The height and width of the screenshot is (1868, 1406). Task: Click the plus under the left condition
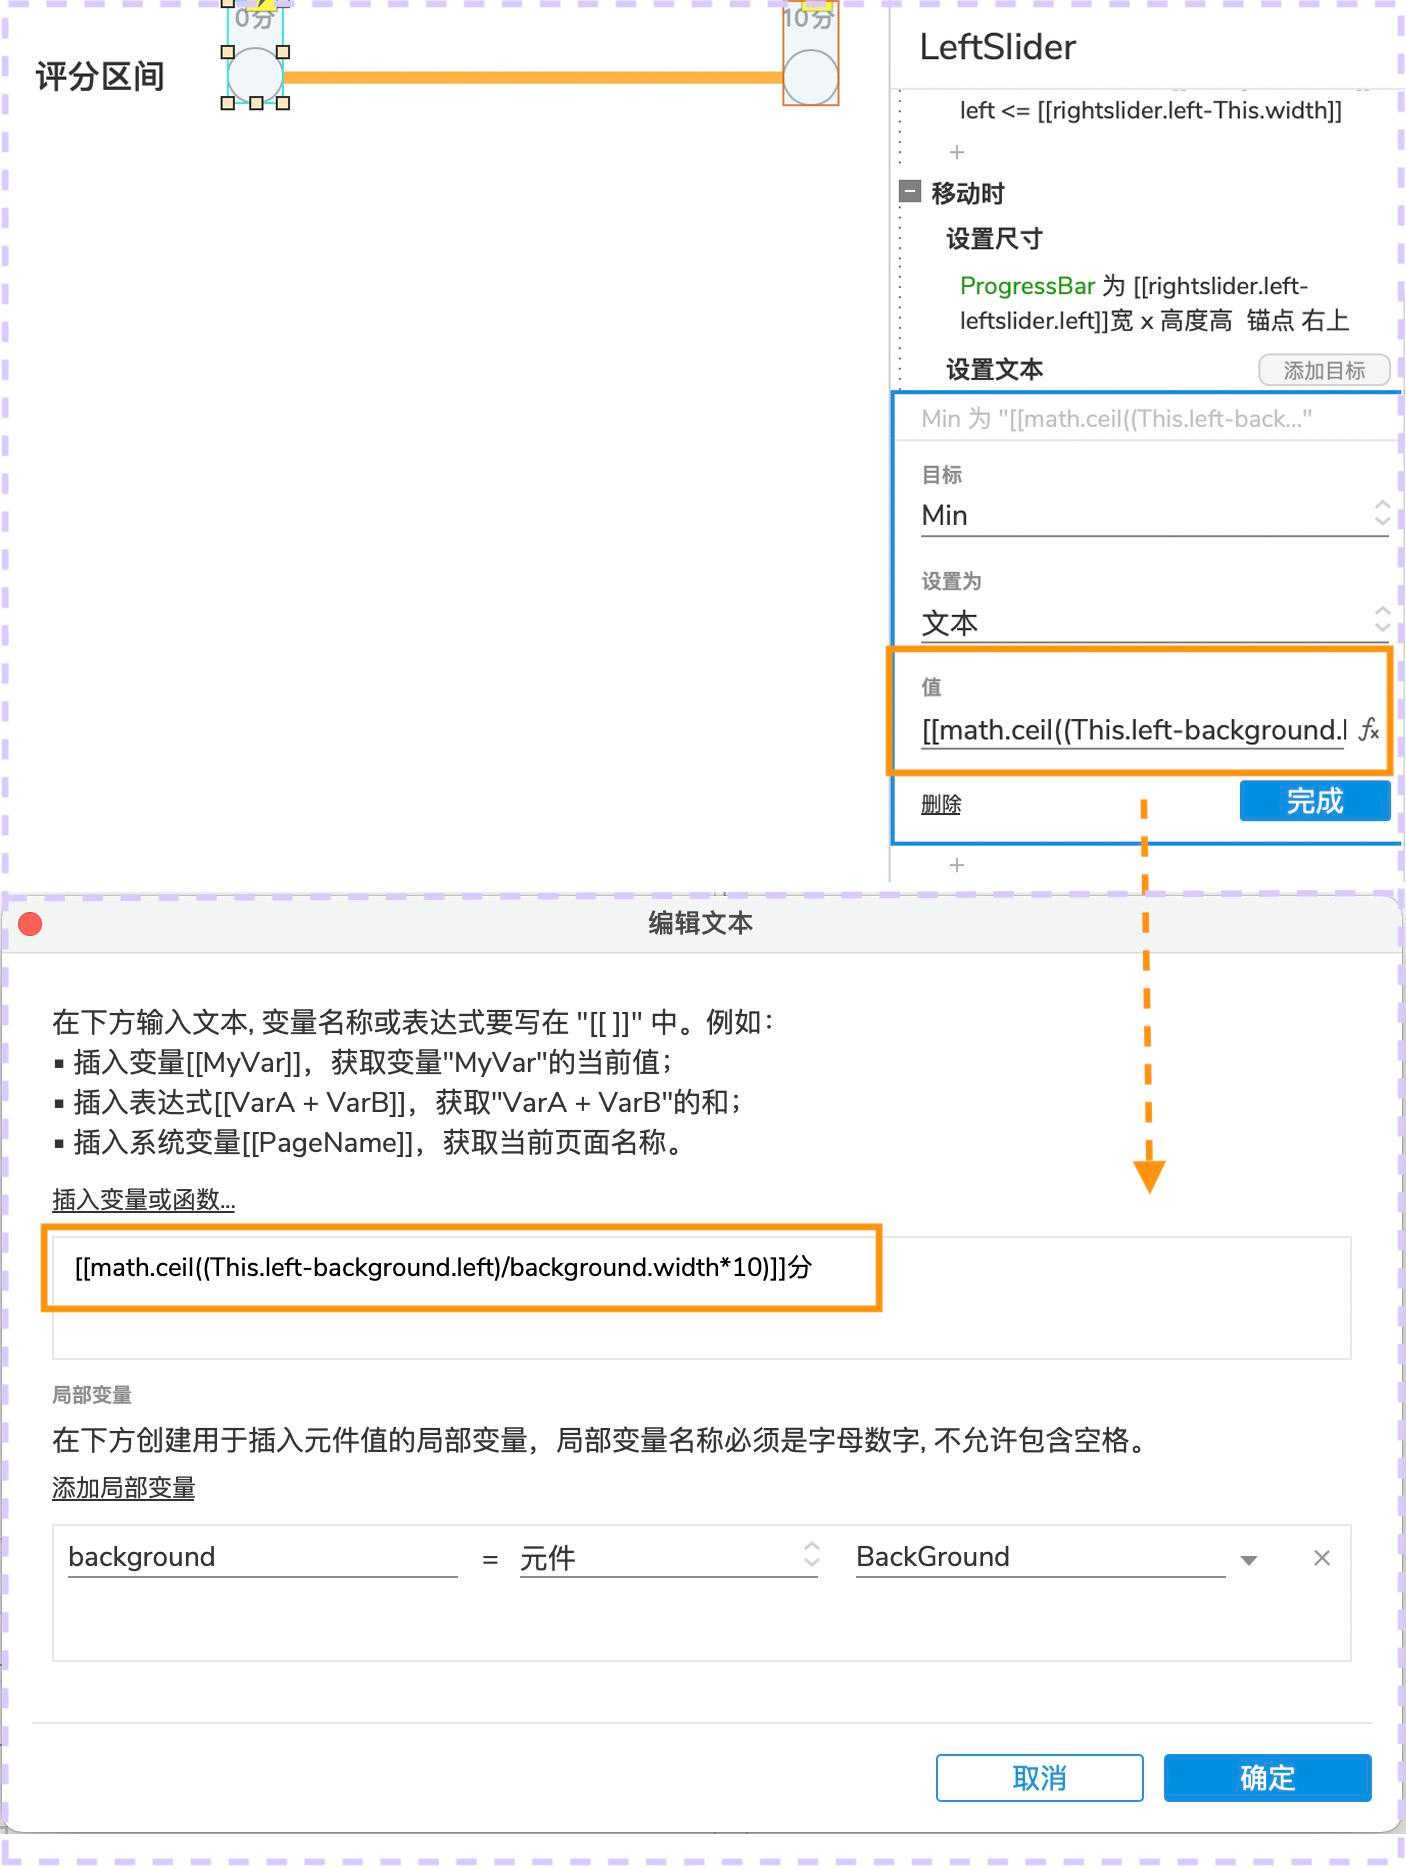(957, 152)
